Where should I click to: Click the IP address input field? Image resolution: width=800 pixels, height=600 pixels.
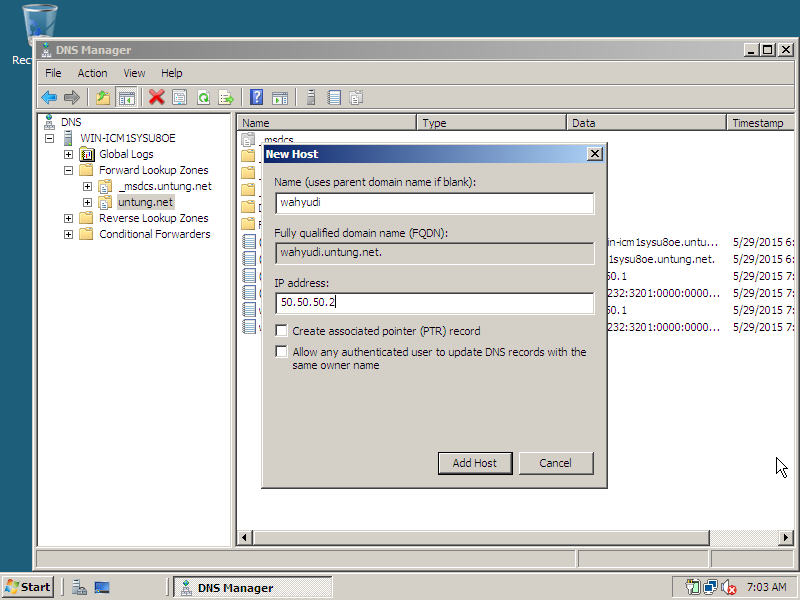434,303
